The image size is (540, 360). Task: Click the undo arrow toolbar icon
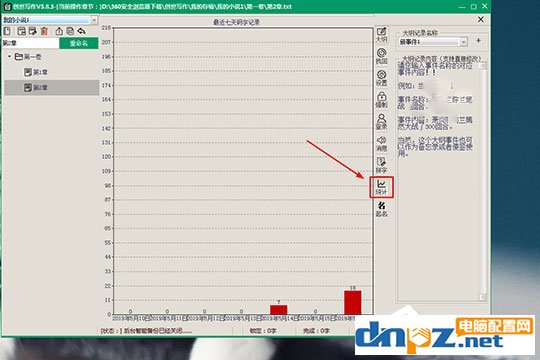tap(82, 31)
